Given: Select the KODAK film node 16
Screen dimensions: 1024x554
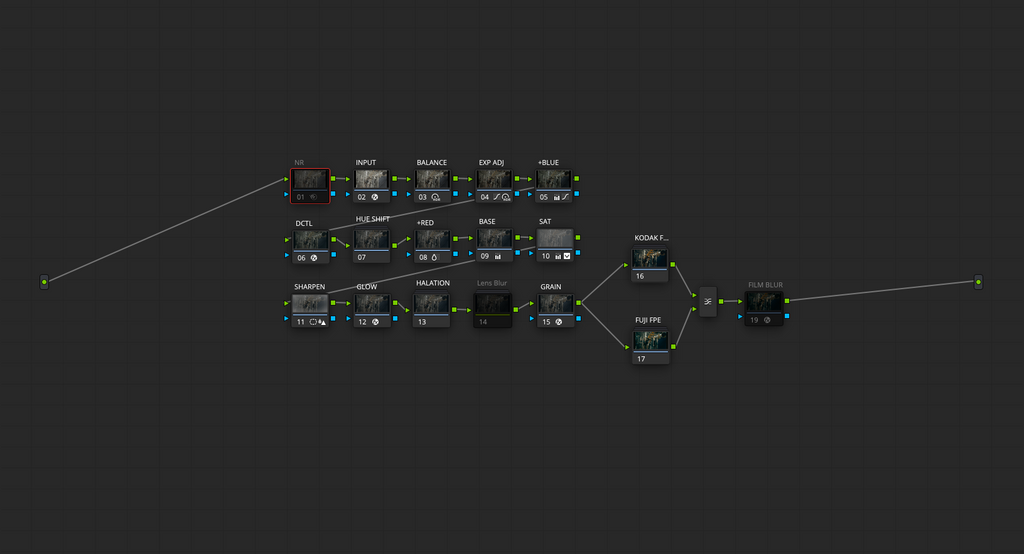Looking at the screenshot, I should (x=650, y=265).
